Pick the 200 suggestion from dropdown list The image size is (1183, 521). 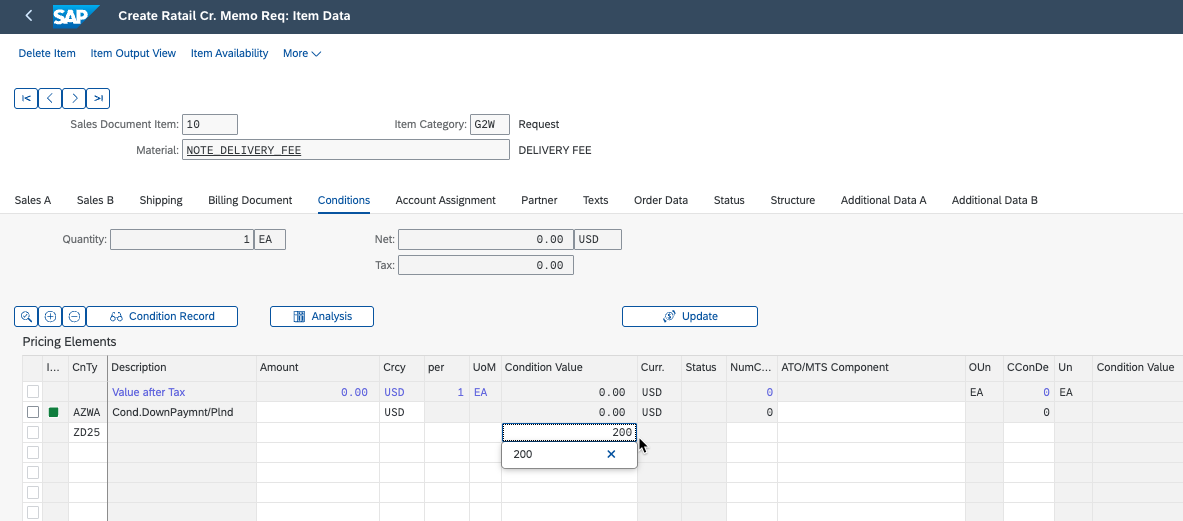tap(540, 454)
